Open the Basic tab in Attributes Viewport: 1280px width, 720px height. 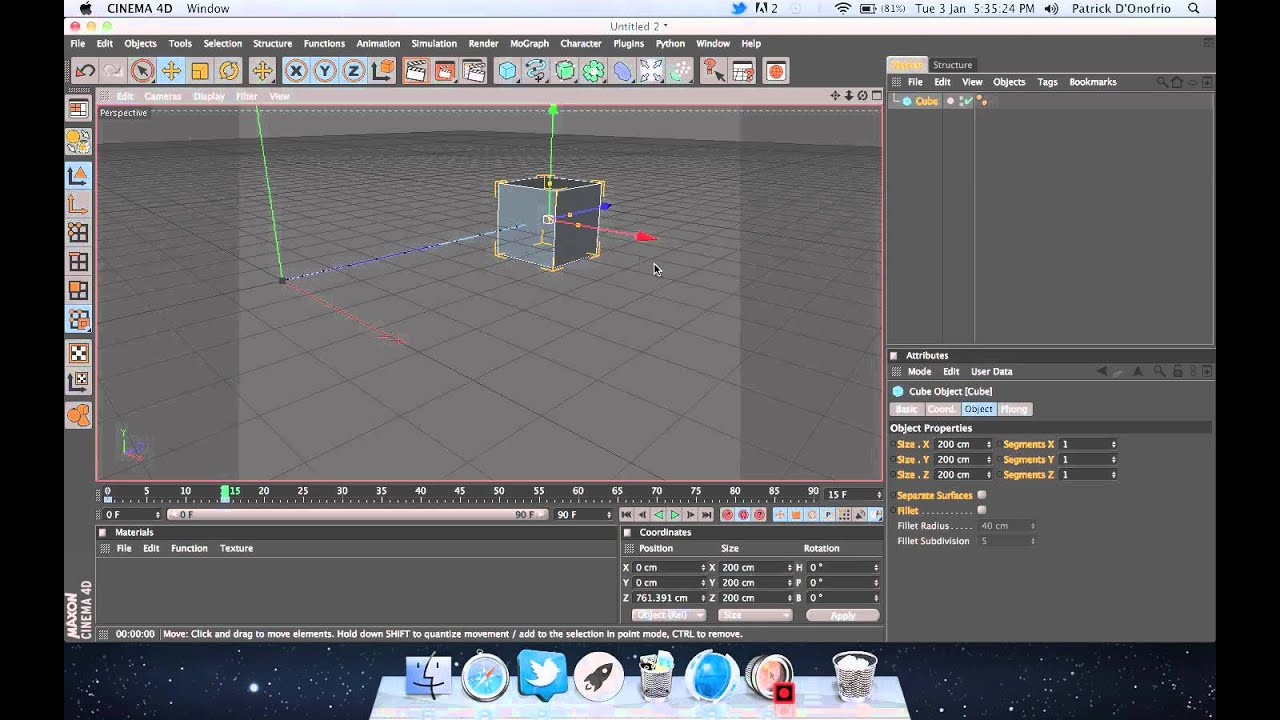click(907, 409)
